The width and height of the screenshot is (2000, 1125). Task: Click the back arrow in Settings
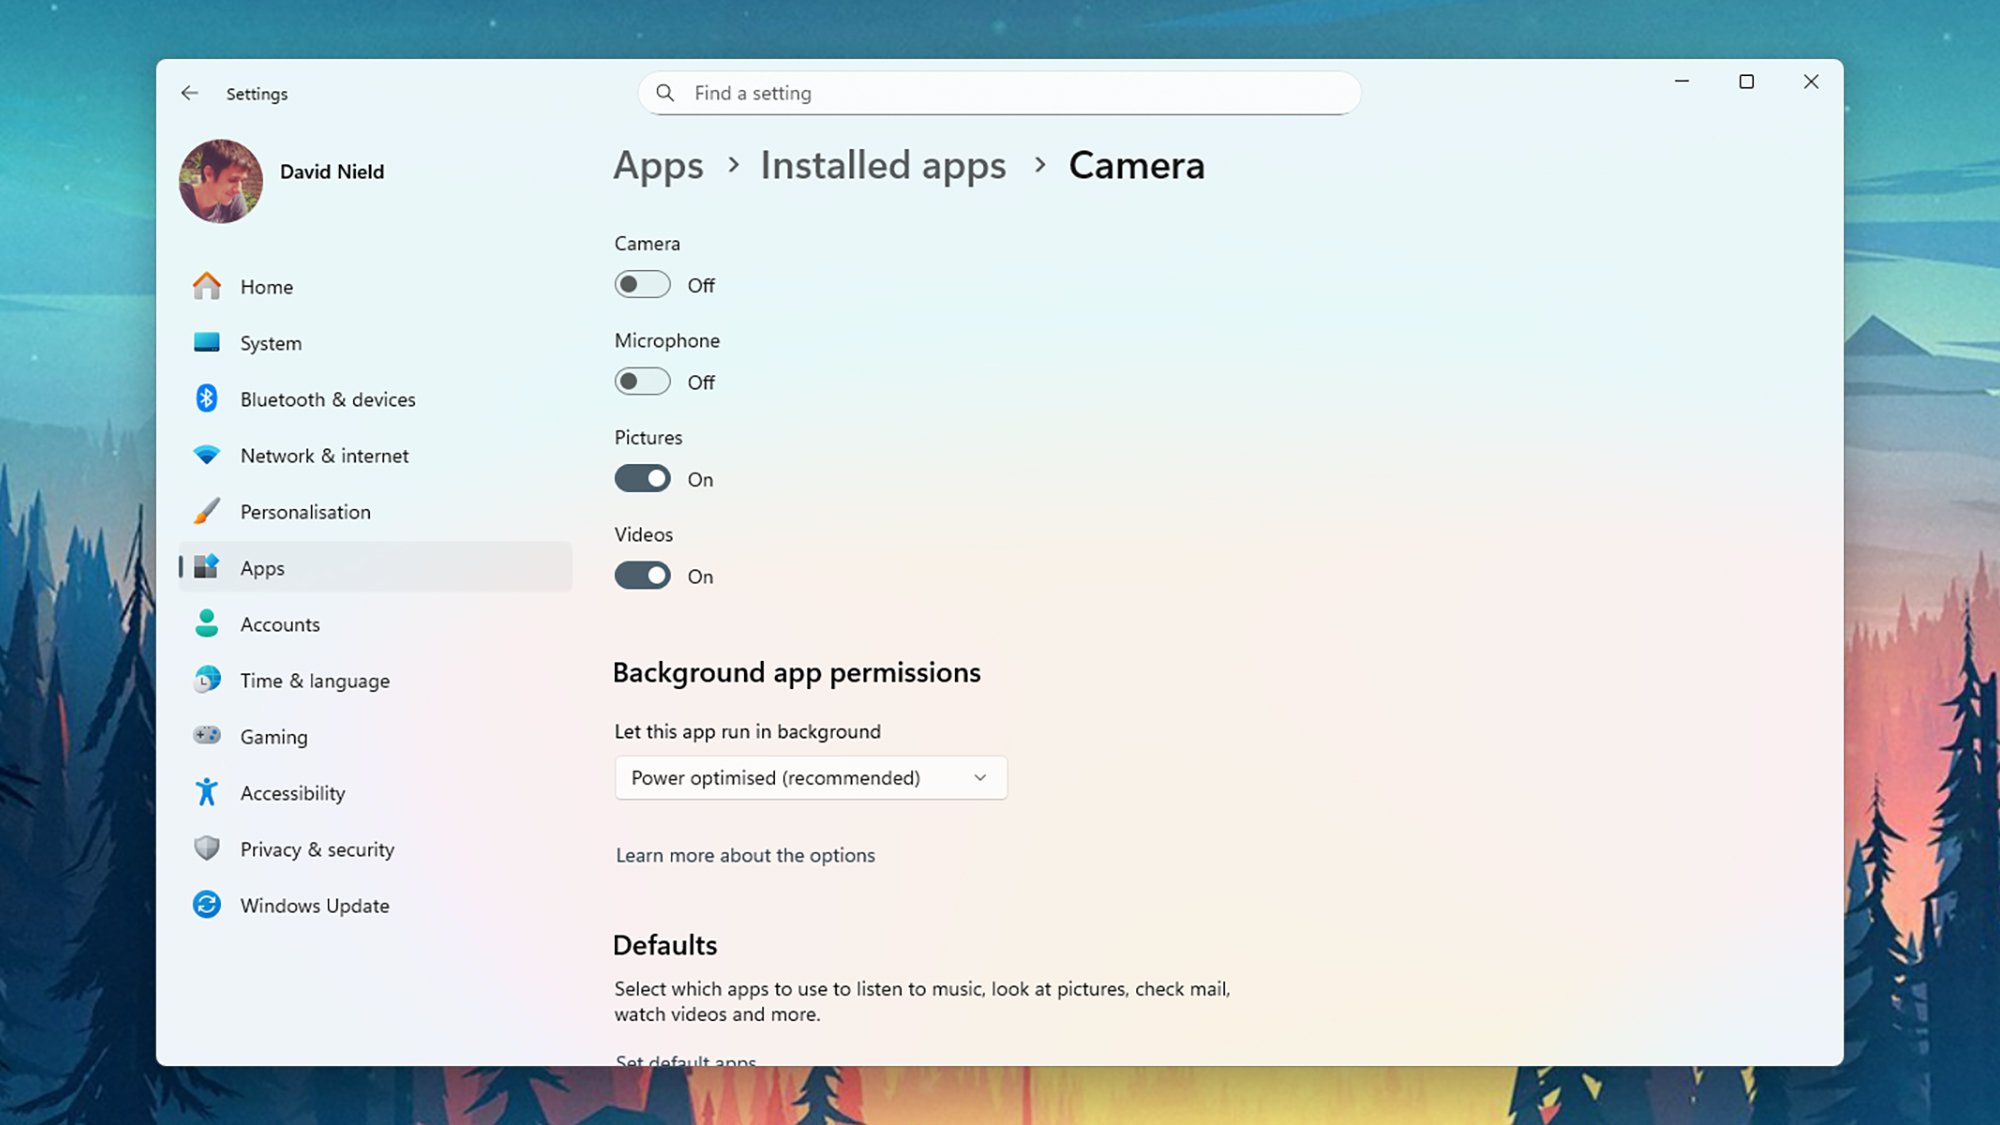(x=189, y=93)
